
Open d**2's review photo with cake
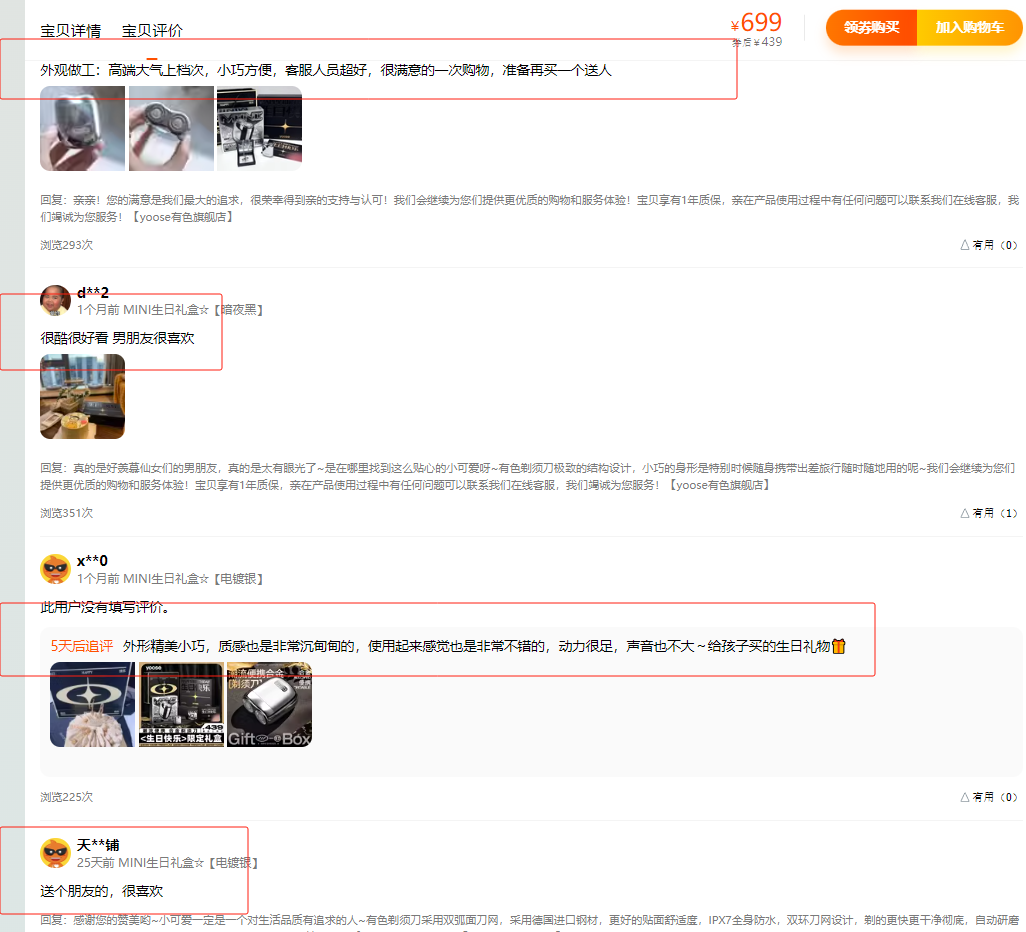82,397
